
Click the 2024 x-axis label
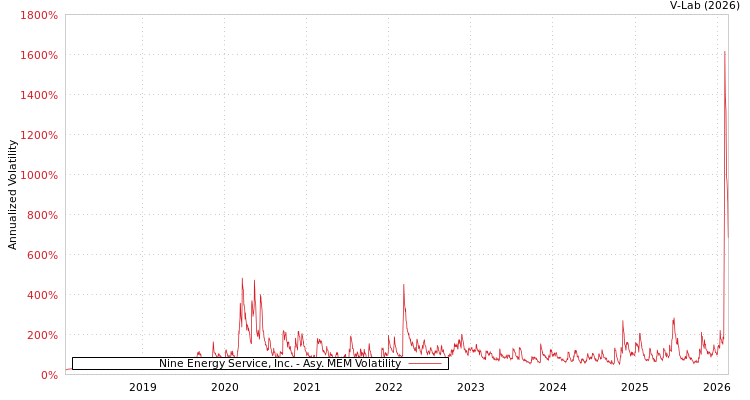[x=553, y=388]
